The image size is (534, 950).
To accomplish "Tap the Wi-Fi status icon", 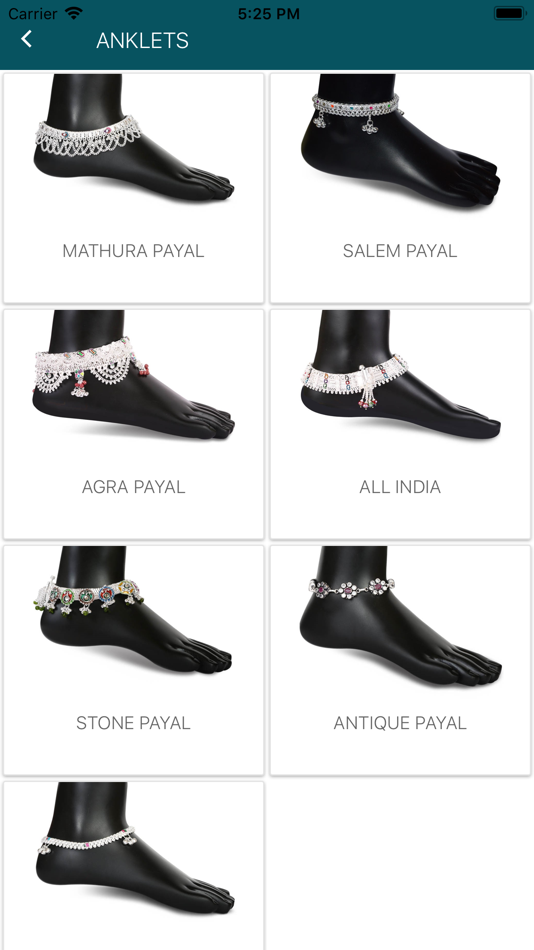I will pyautogui.click(x=74, y=13).
